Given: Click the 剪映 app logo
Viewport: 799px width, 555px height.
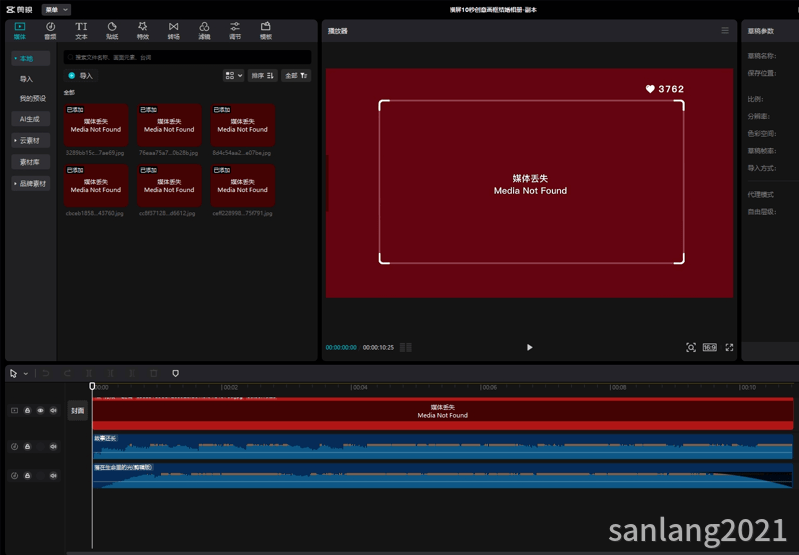Looking at the screenshot, I should (19, 10).
